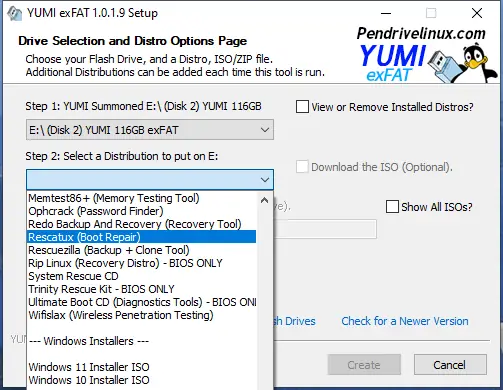Click the Create button
The image size is (503, 390).
(364, 365)
